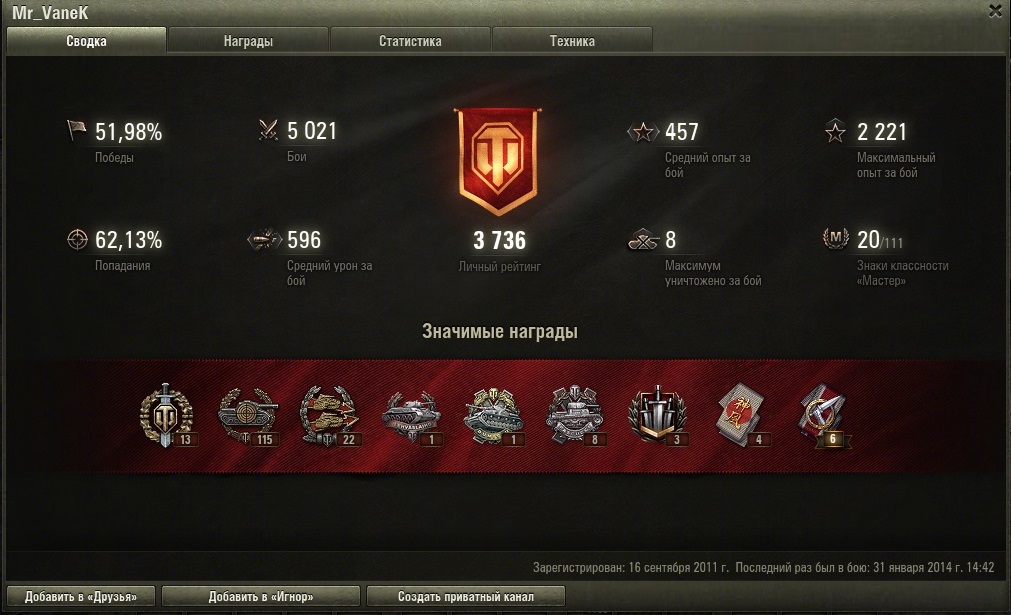Select the sword-and-shield medal with count 13
The image size is (1011, 615).
[x=168, y=415]
